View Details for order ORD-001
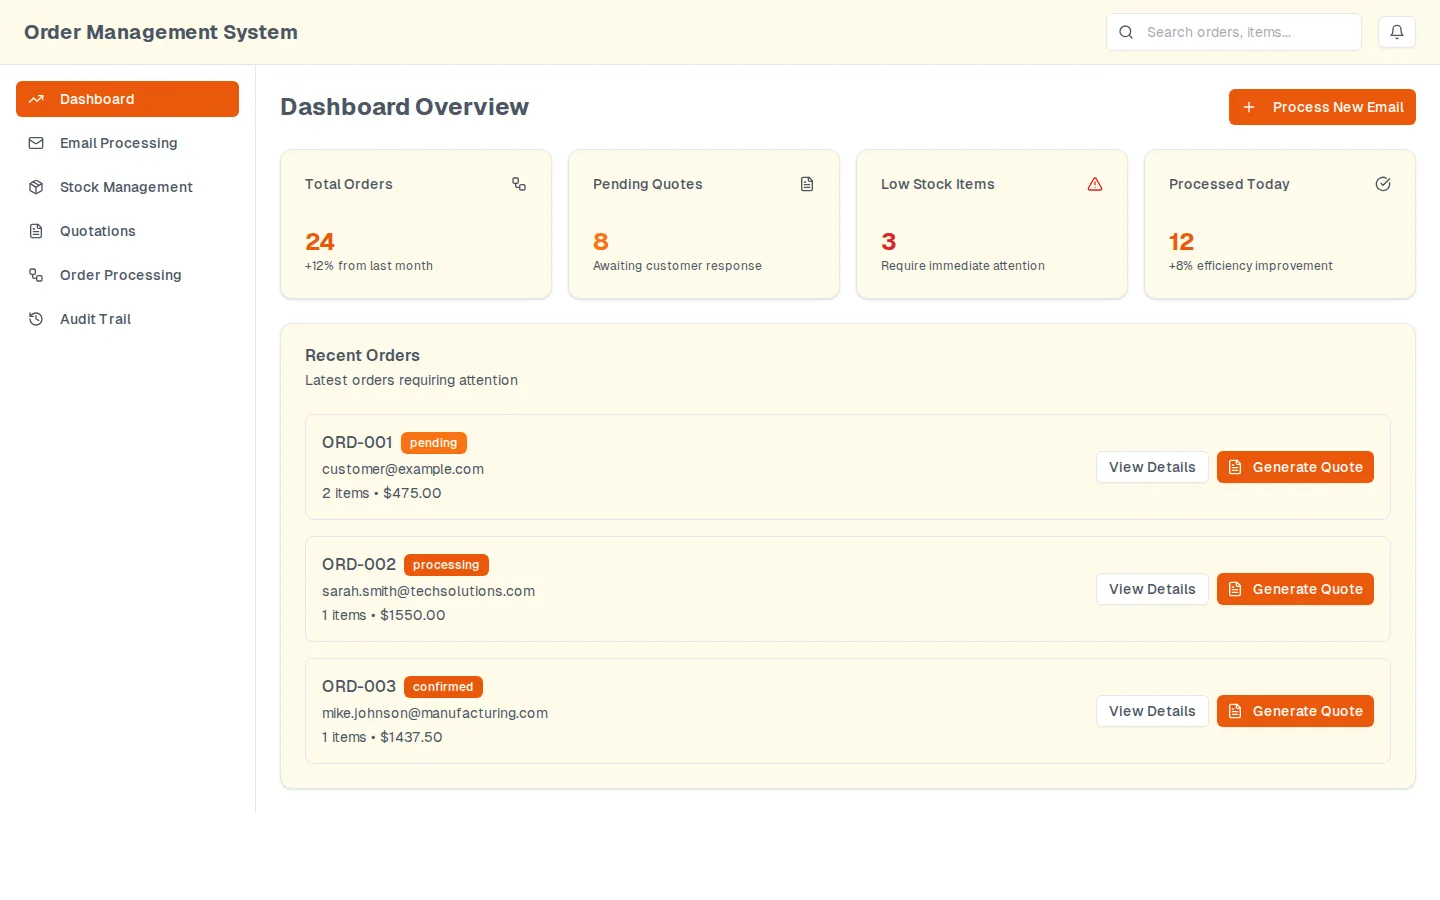The height and width of the screenshot is (900, 1440). click(1152, 467)
